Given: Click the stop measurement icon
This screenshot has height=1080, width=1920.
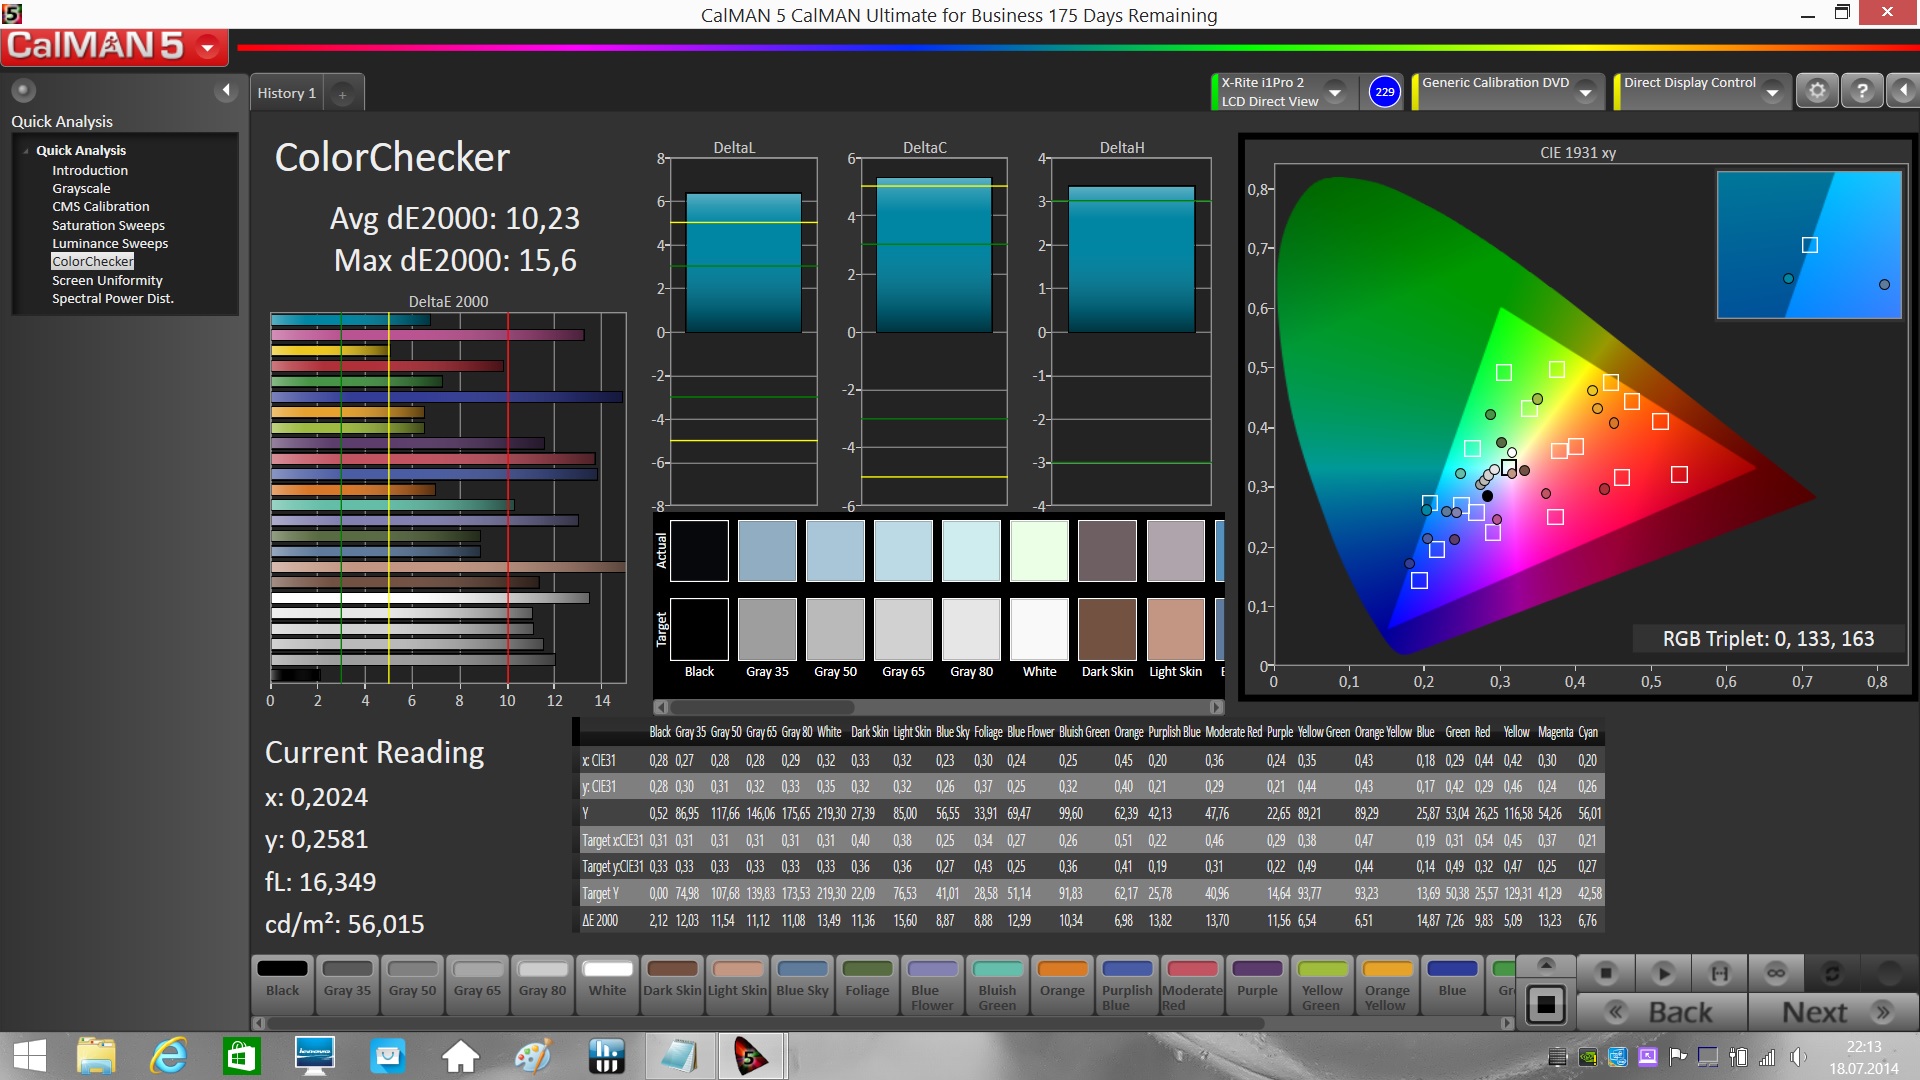Looking at the screenshot, I should click(x=1606, y=972).
